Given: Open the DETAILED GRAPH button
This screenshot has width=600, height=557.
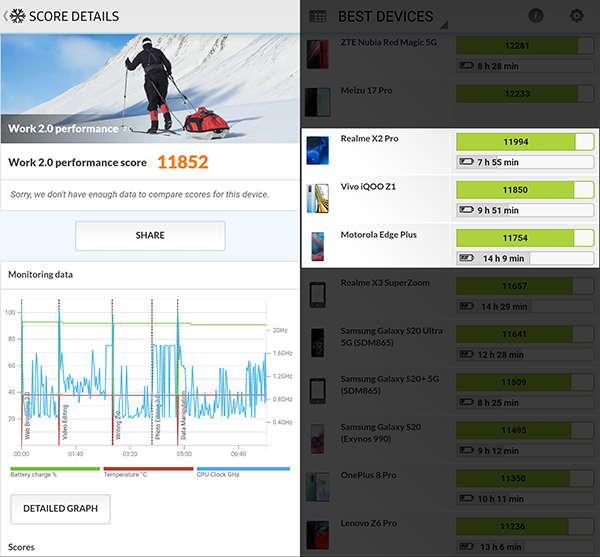Looking at the screenshot, I should (60, 509).
